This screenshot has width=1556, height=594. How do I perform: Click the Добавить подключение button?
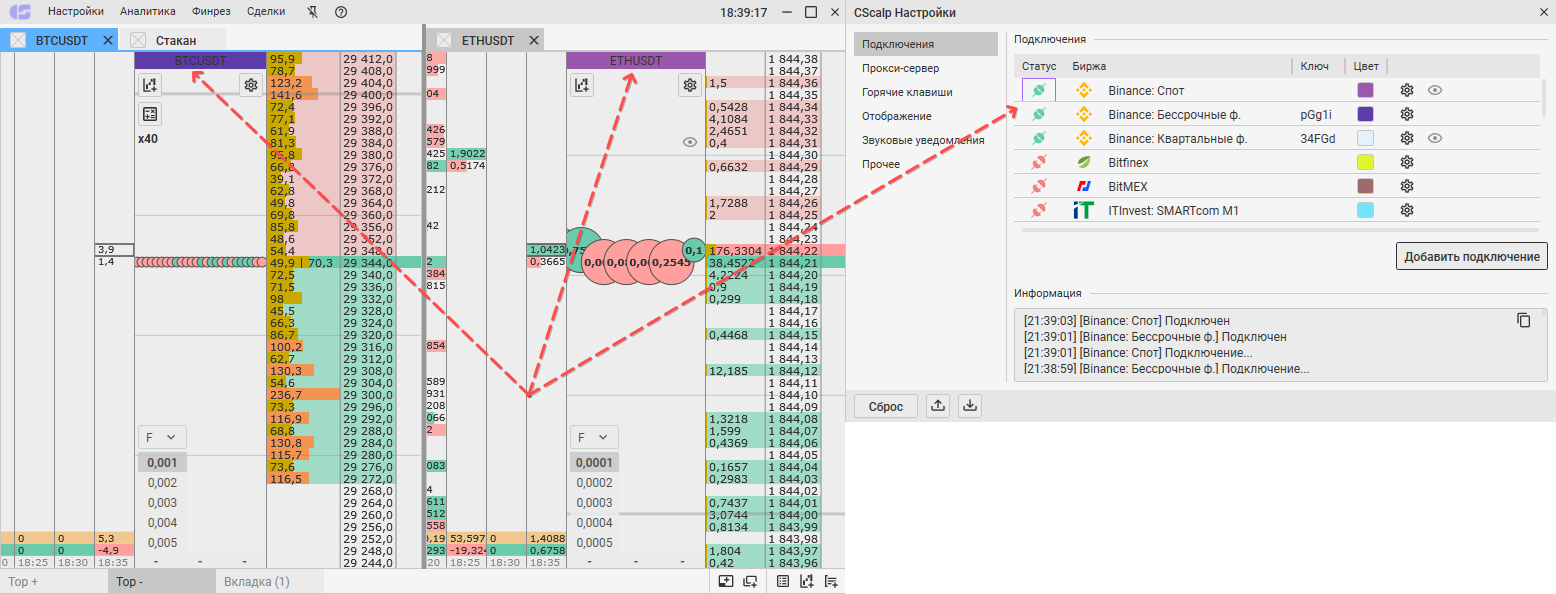(1472, 256)
